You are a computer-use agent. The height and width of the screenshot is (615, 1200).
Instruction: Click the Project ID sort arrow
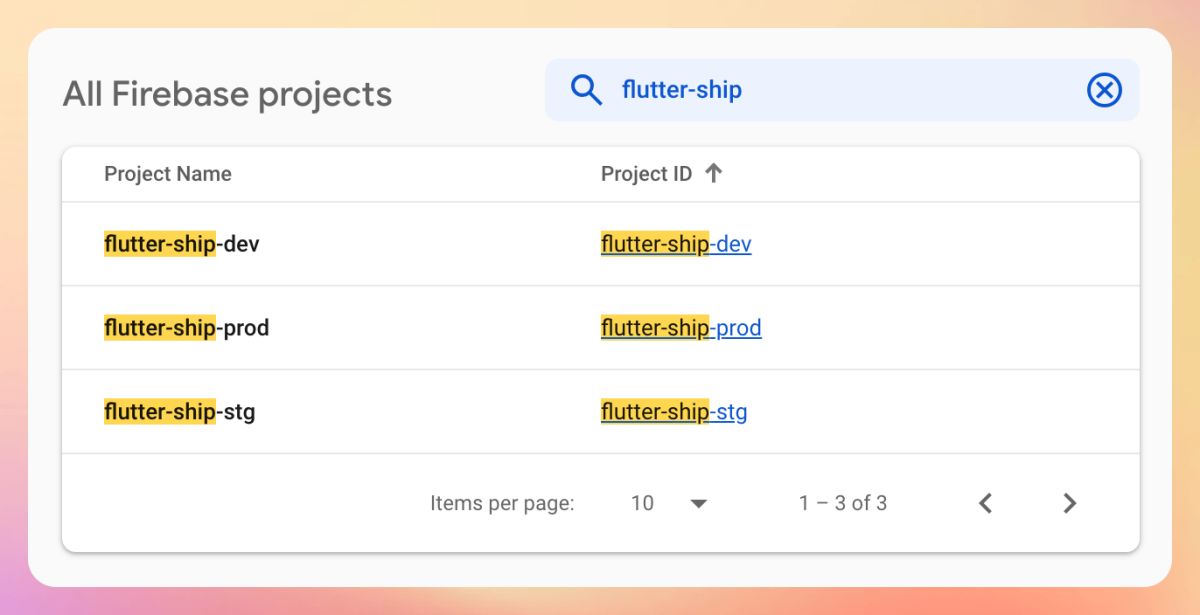(713, 173)
